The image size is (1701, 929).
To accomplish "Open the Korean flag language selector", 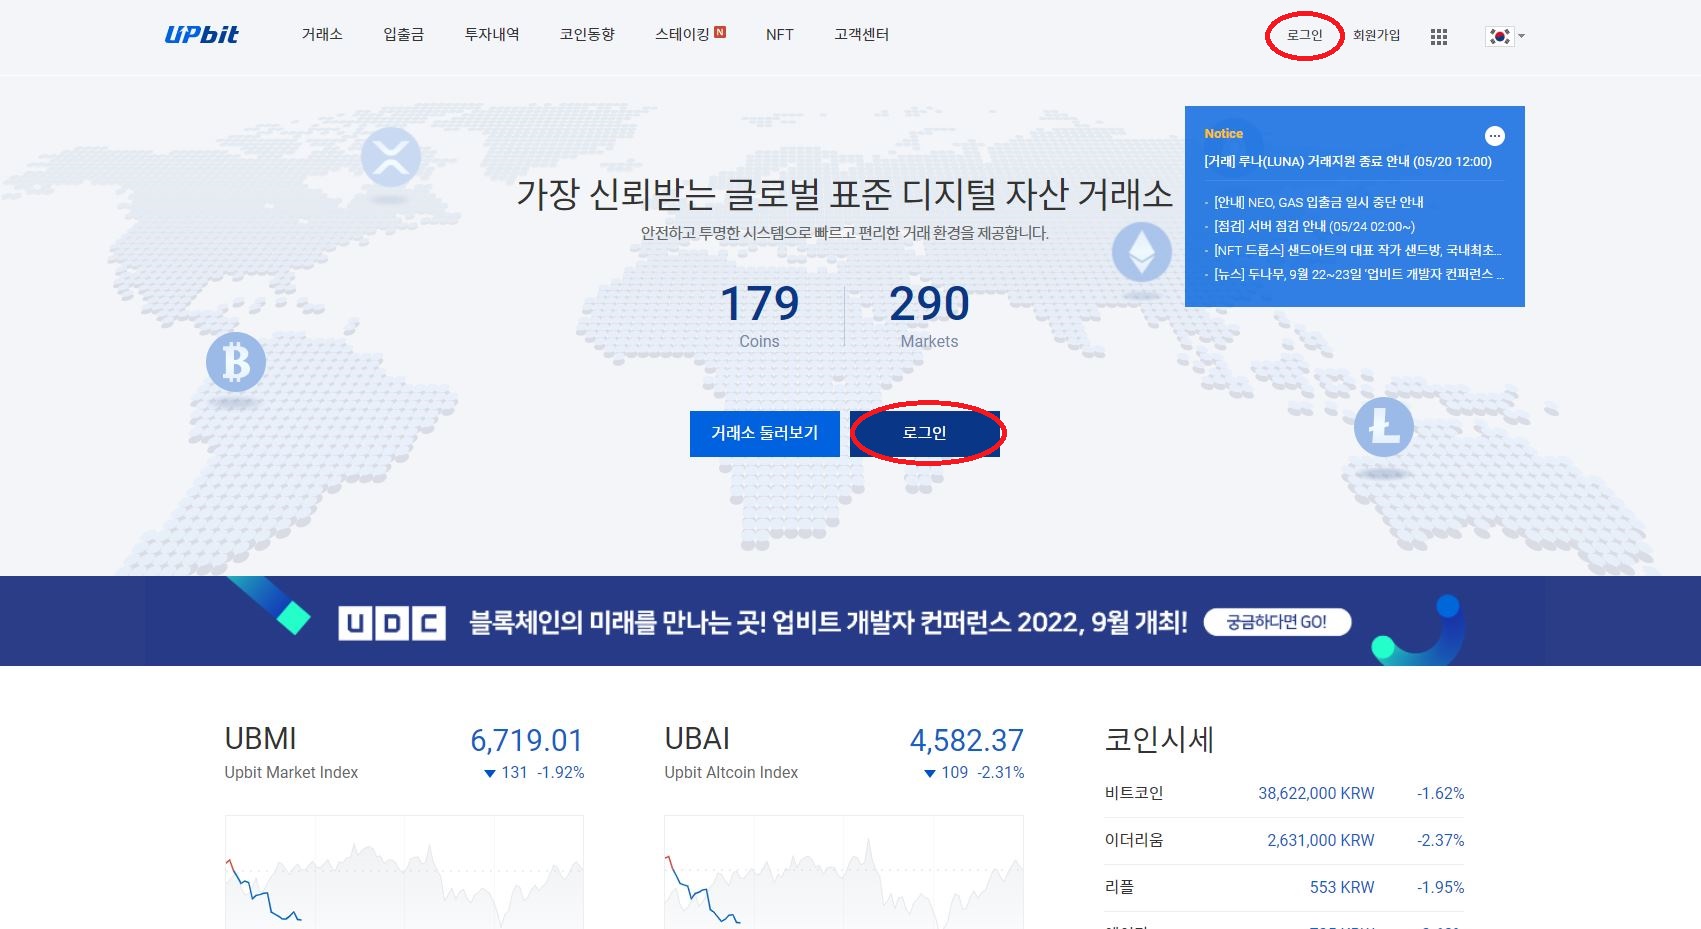I will coord(1505,36).
